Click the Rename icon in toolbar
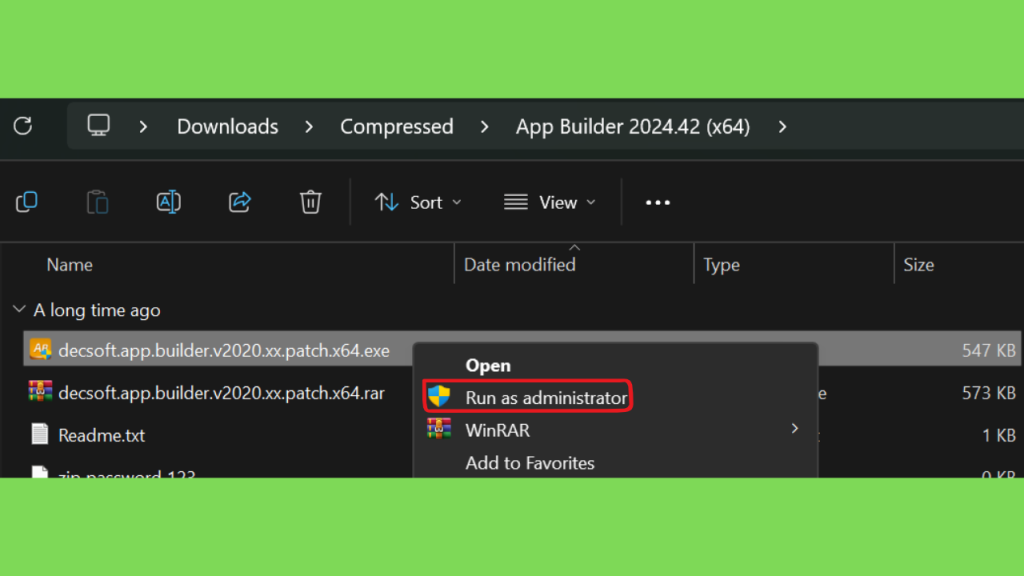Viewport: 1024px width, 576px height. [168, 202]
